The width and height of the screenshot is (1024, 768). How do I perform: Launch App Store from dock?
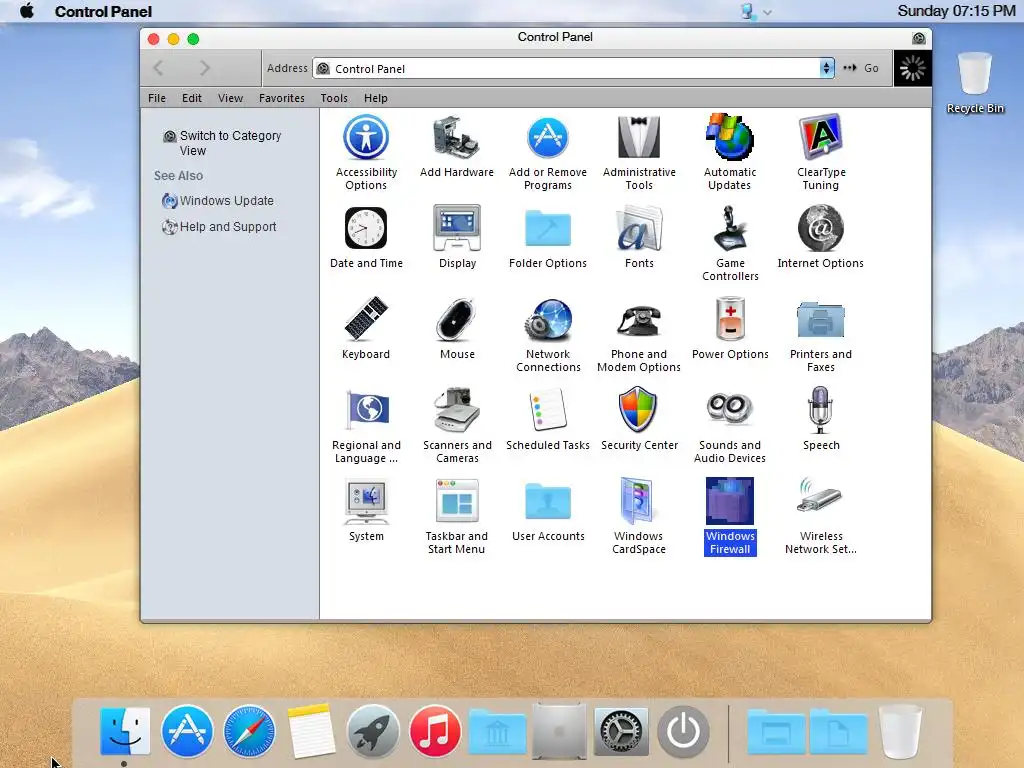187,731
